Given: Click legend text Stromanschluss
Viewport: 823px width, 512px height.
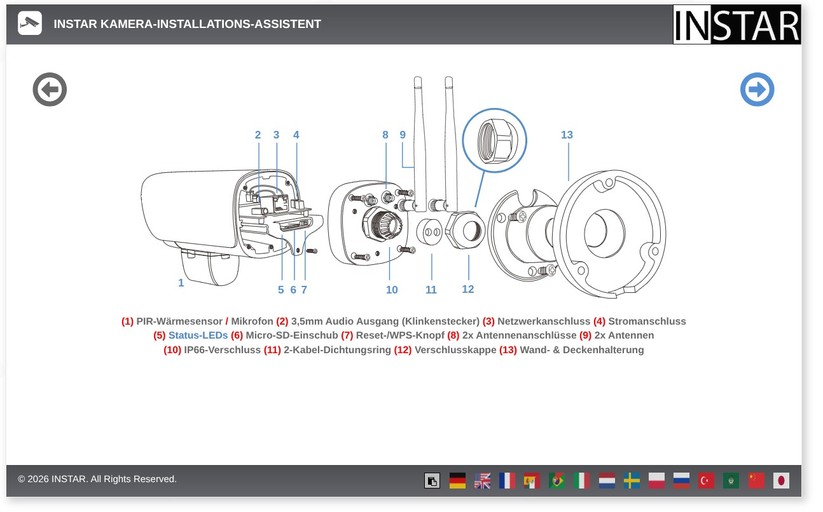Looking at the screenshot, I should (647, 321).
